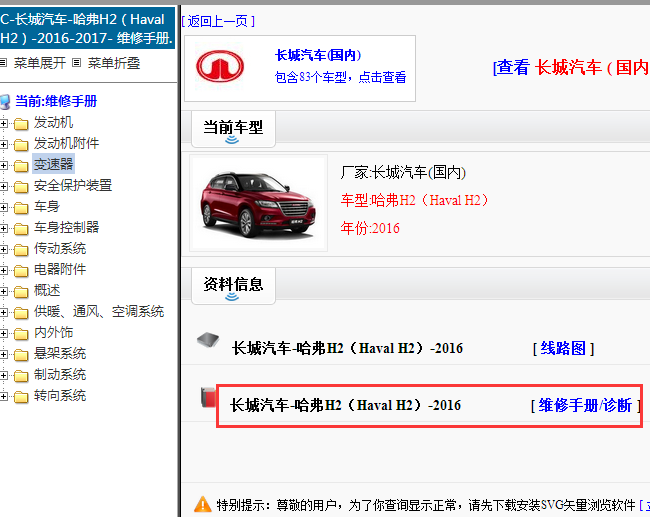Click the 制动系统 folder icon
The width and height of the screenshot is (650, 517).
[x=21, y=376]
